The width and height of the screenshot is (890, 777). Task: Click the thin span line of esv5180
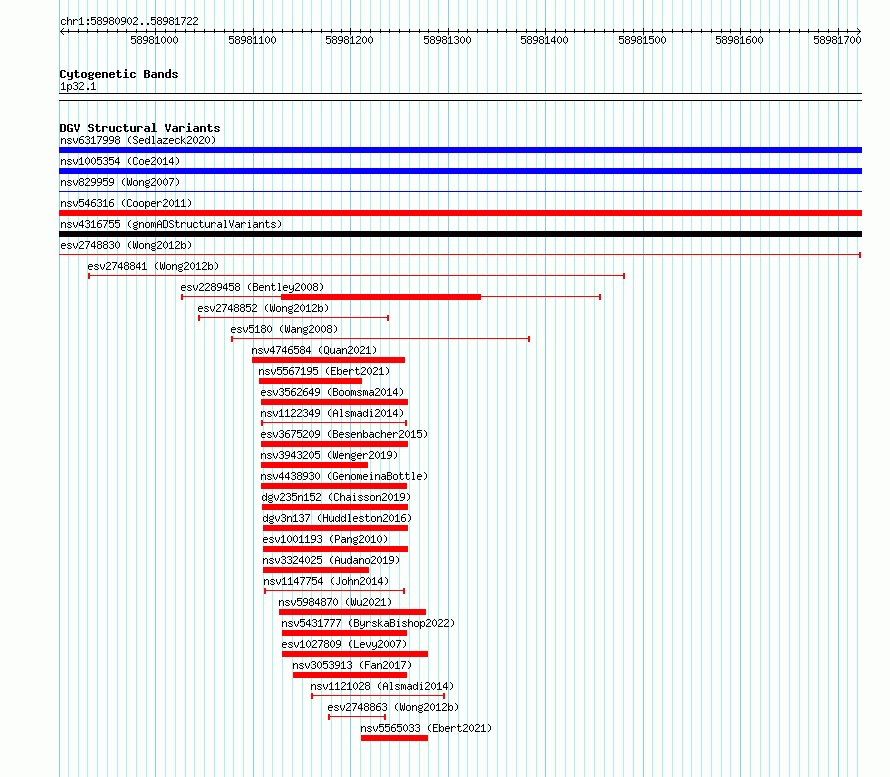click(x=380, y=339)
